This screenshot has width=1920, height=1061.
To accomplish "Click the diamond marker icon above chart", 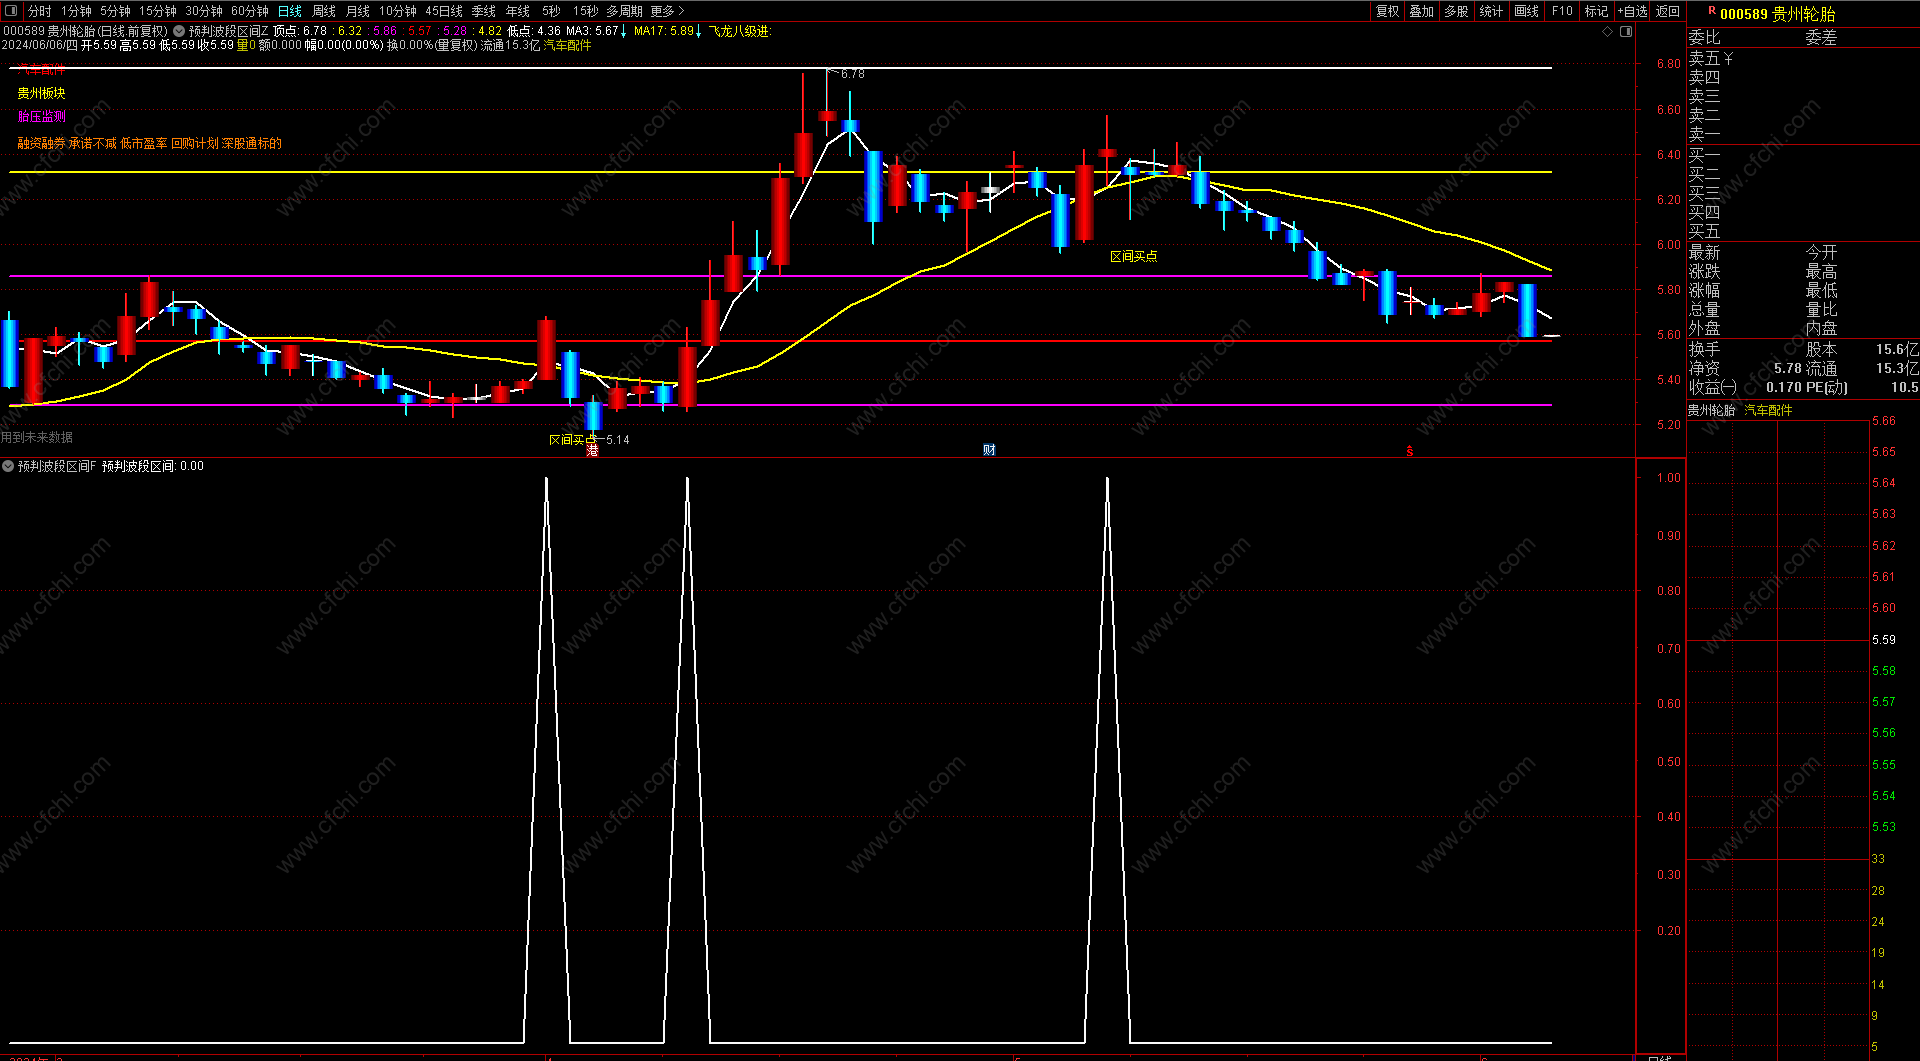I will (x=1608, y=31).
